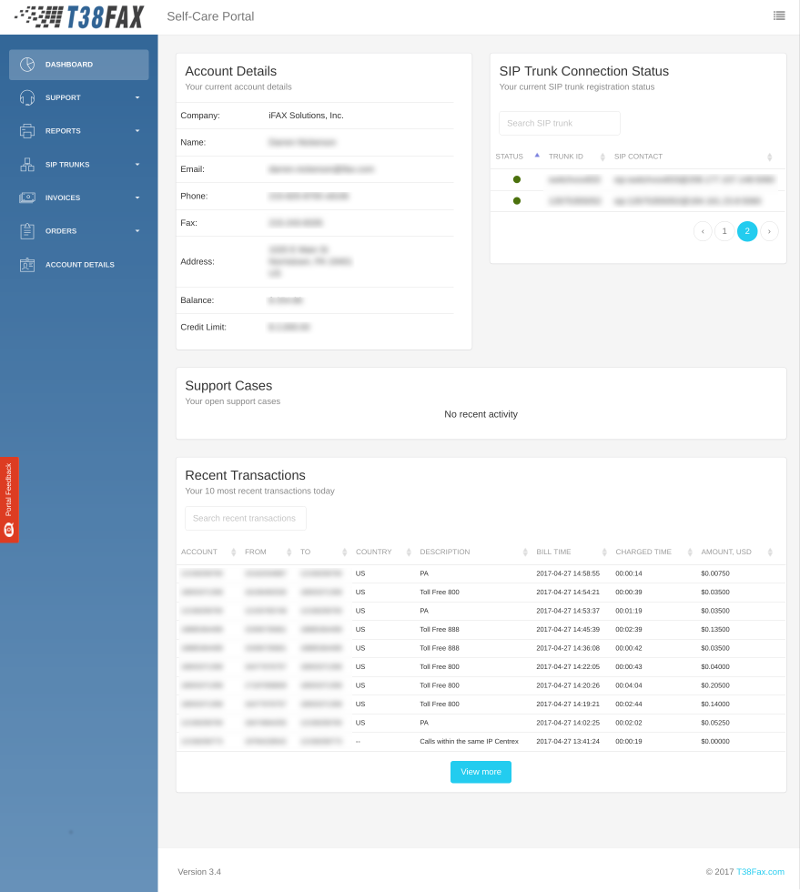The image size is (800, 892).
Task: Click the Reports printer icon
Action: coord(27,131)
